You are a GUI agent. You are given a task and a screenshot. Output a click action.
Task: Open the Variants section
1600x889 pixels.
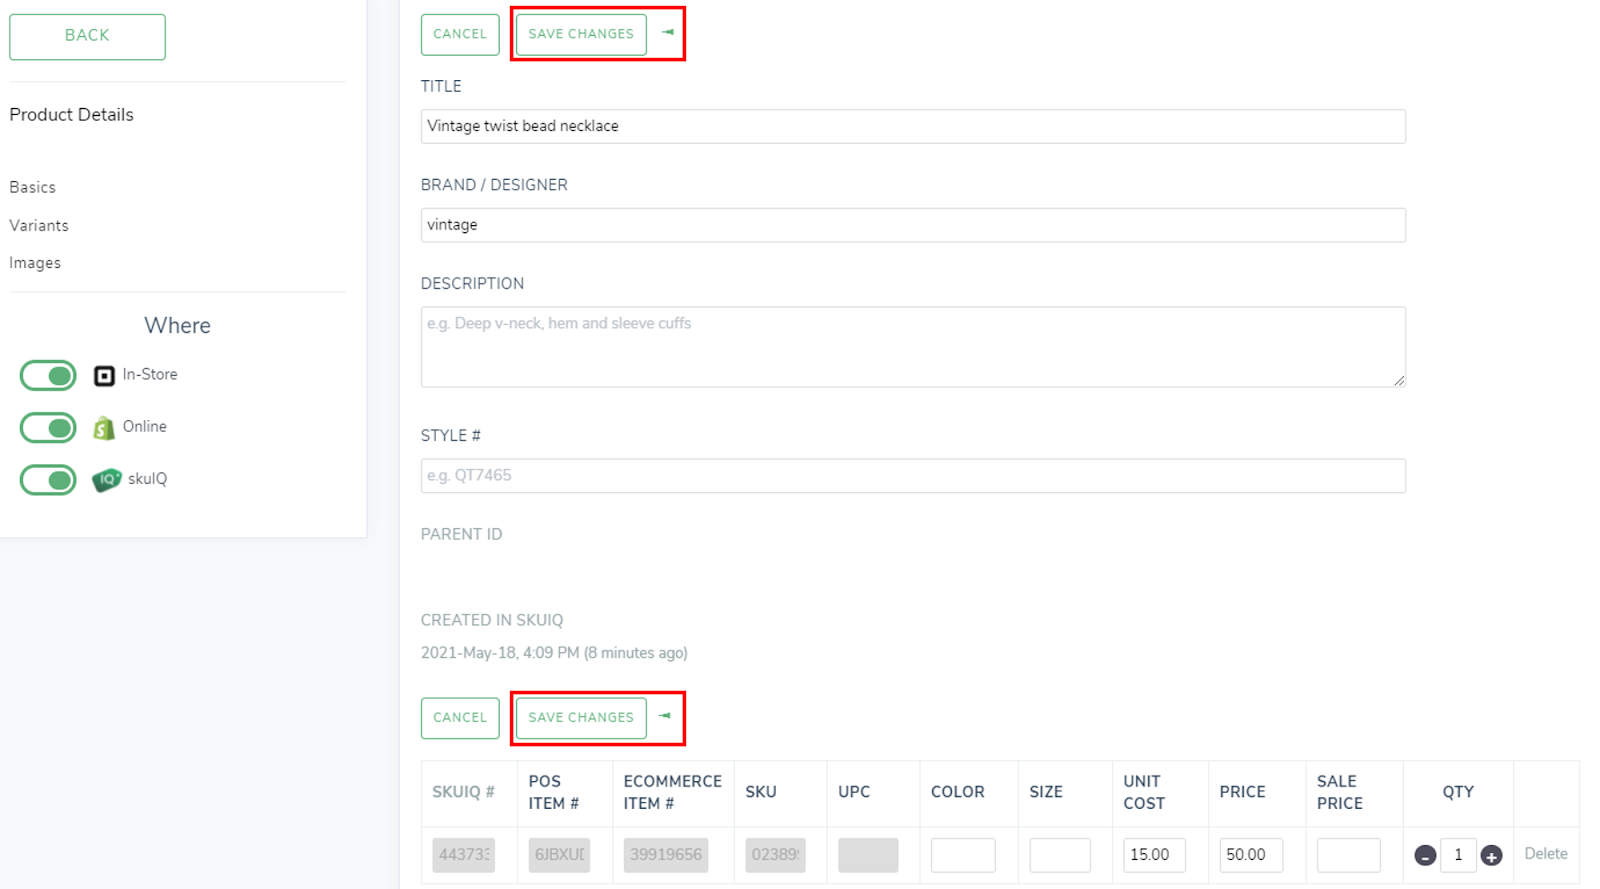[39, 225]
